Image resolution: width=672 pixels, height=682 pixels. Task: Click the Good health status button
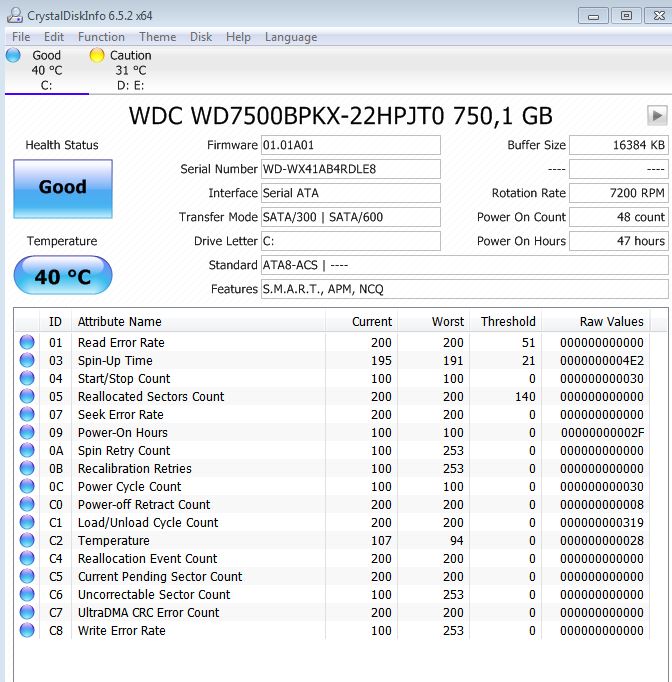click(62, 187)
